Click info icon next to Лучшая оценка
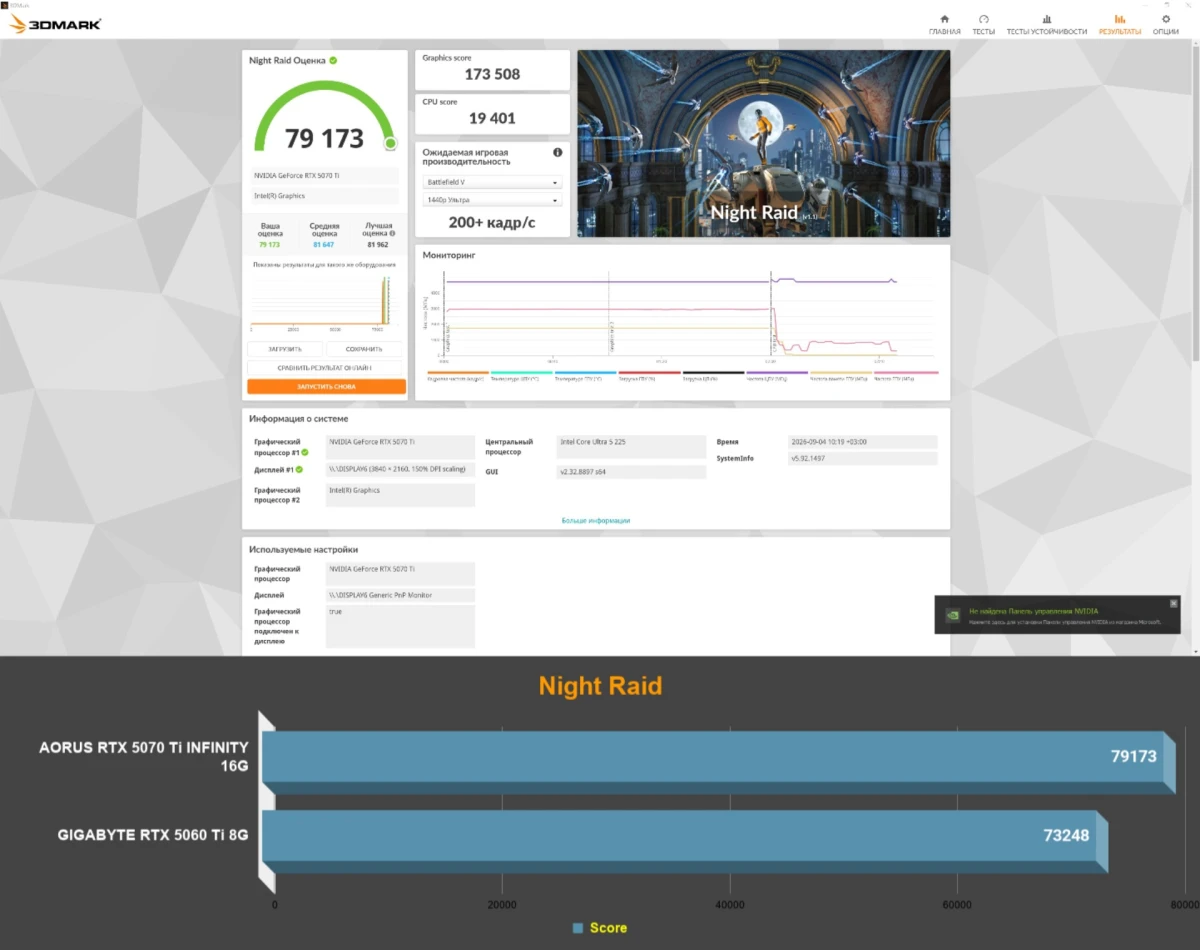The width and height of the screenshot is (1200, 950). pos(393,234)
